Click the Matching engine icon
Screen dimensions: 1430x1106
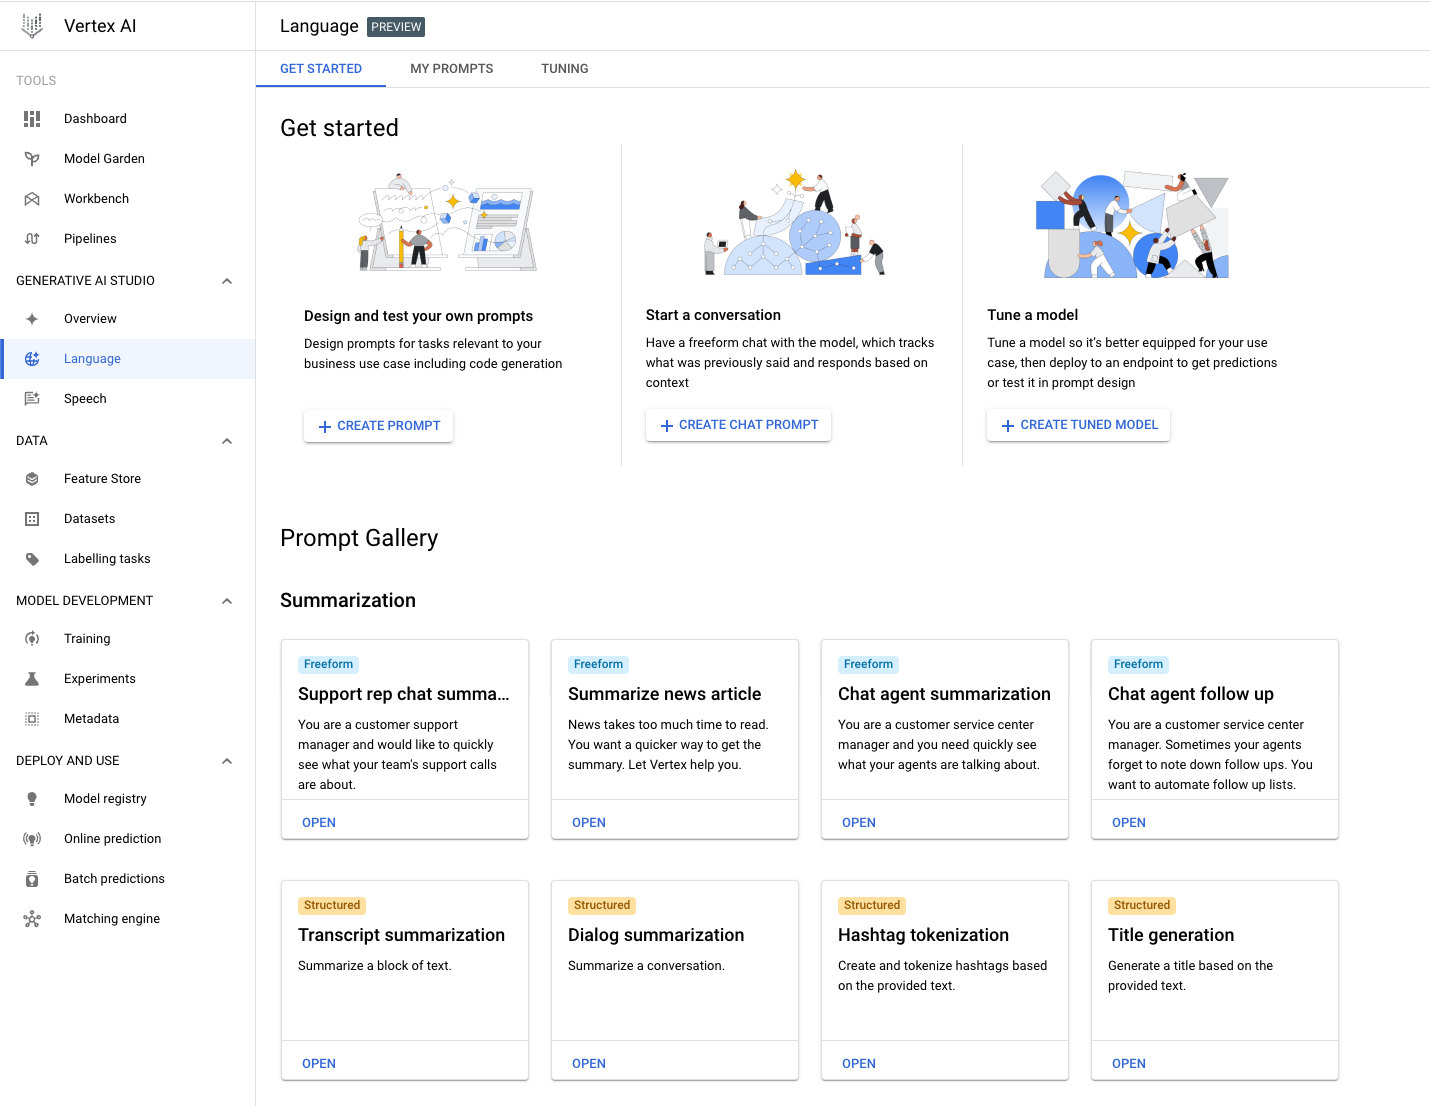(x=32, y=919)
